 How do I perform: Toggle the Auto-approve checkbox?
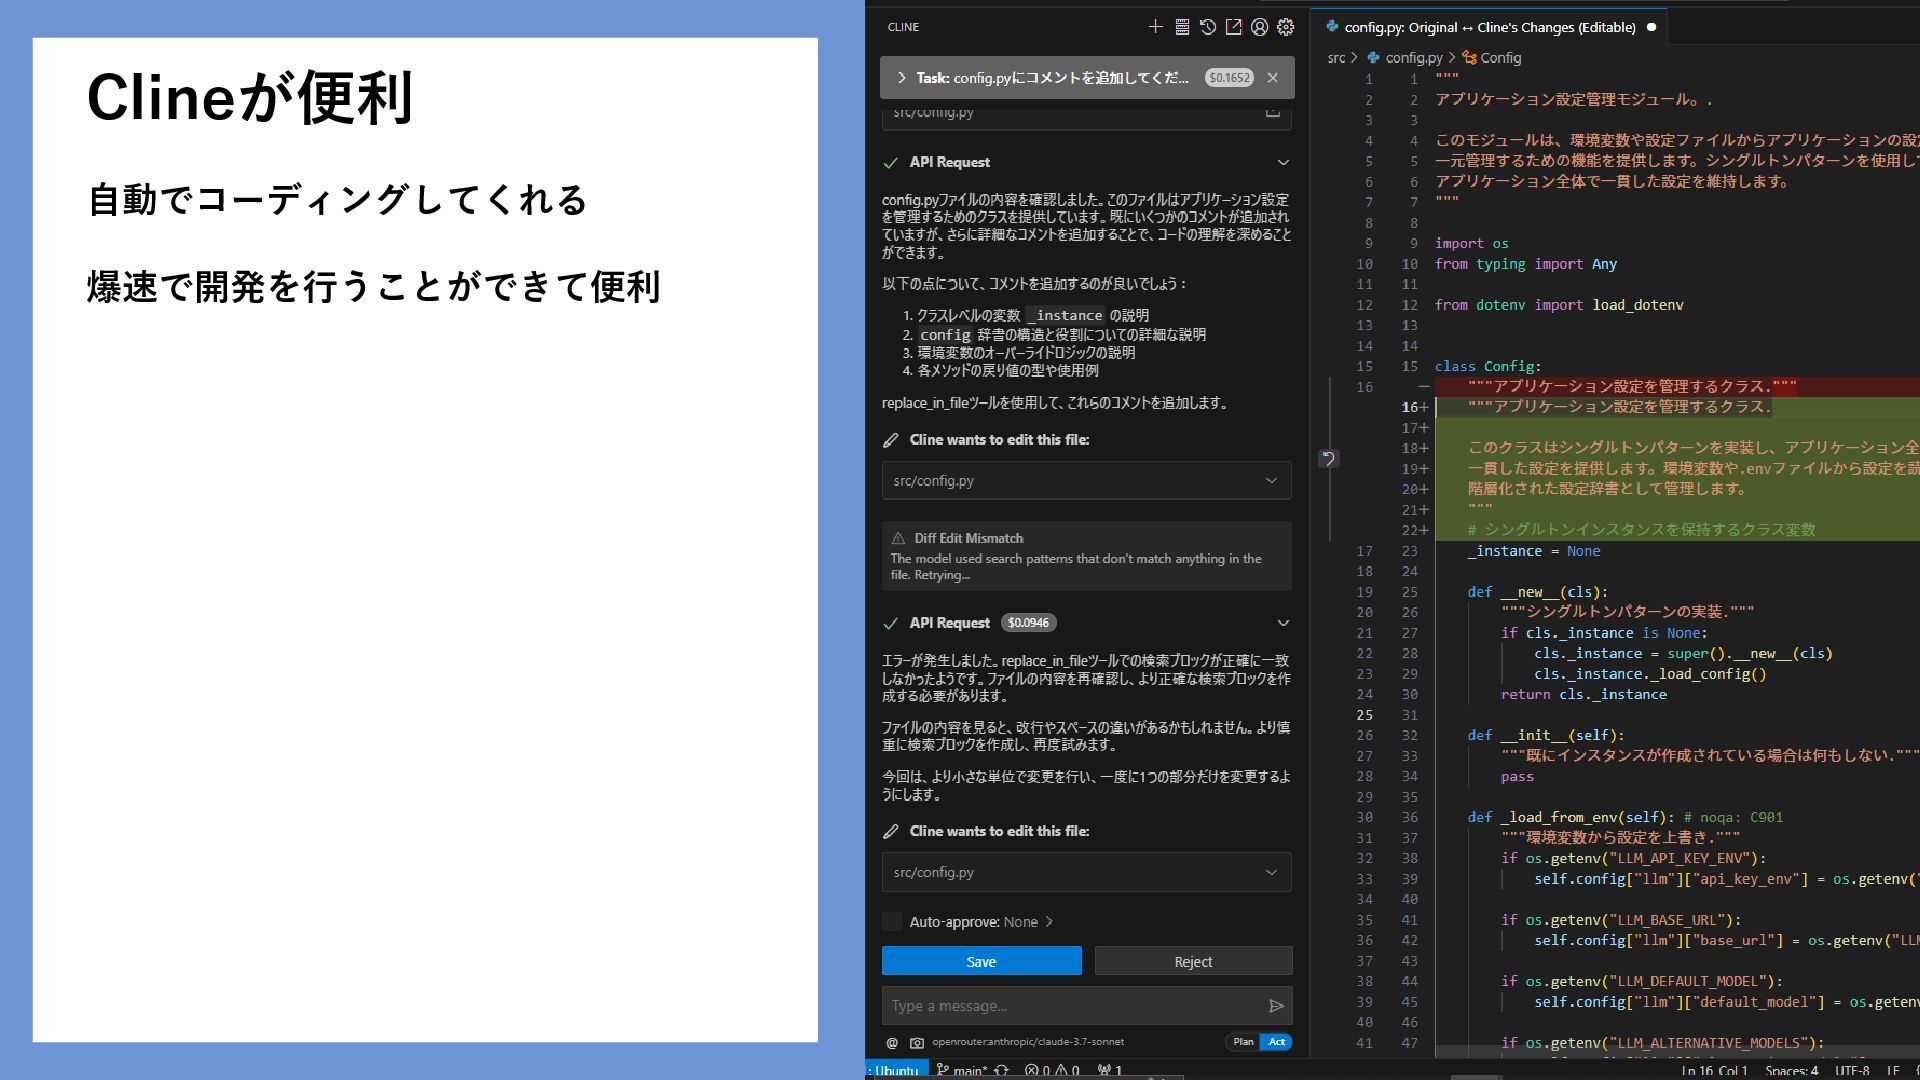(892, 921)
